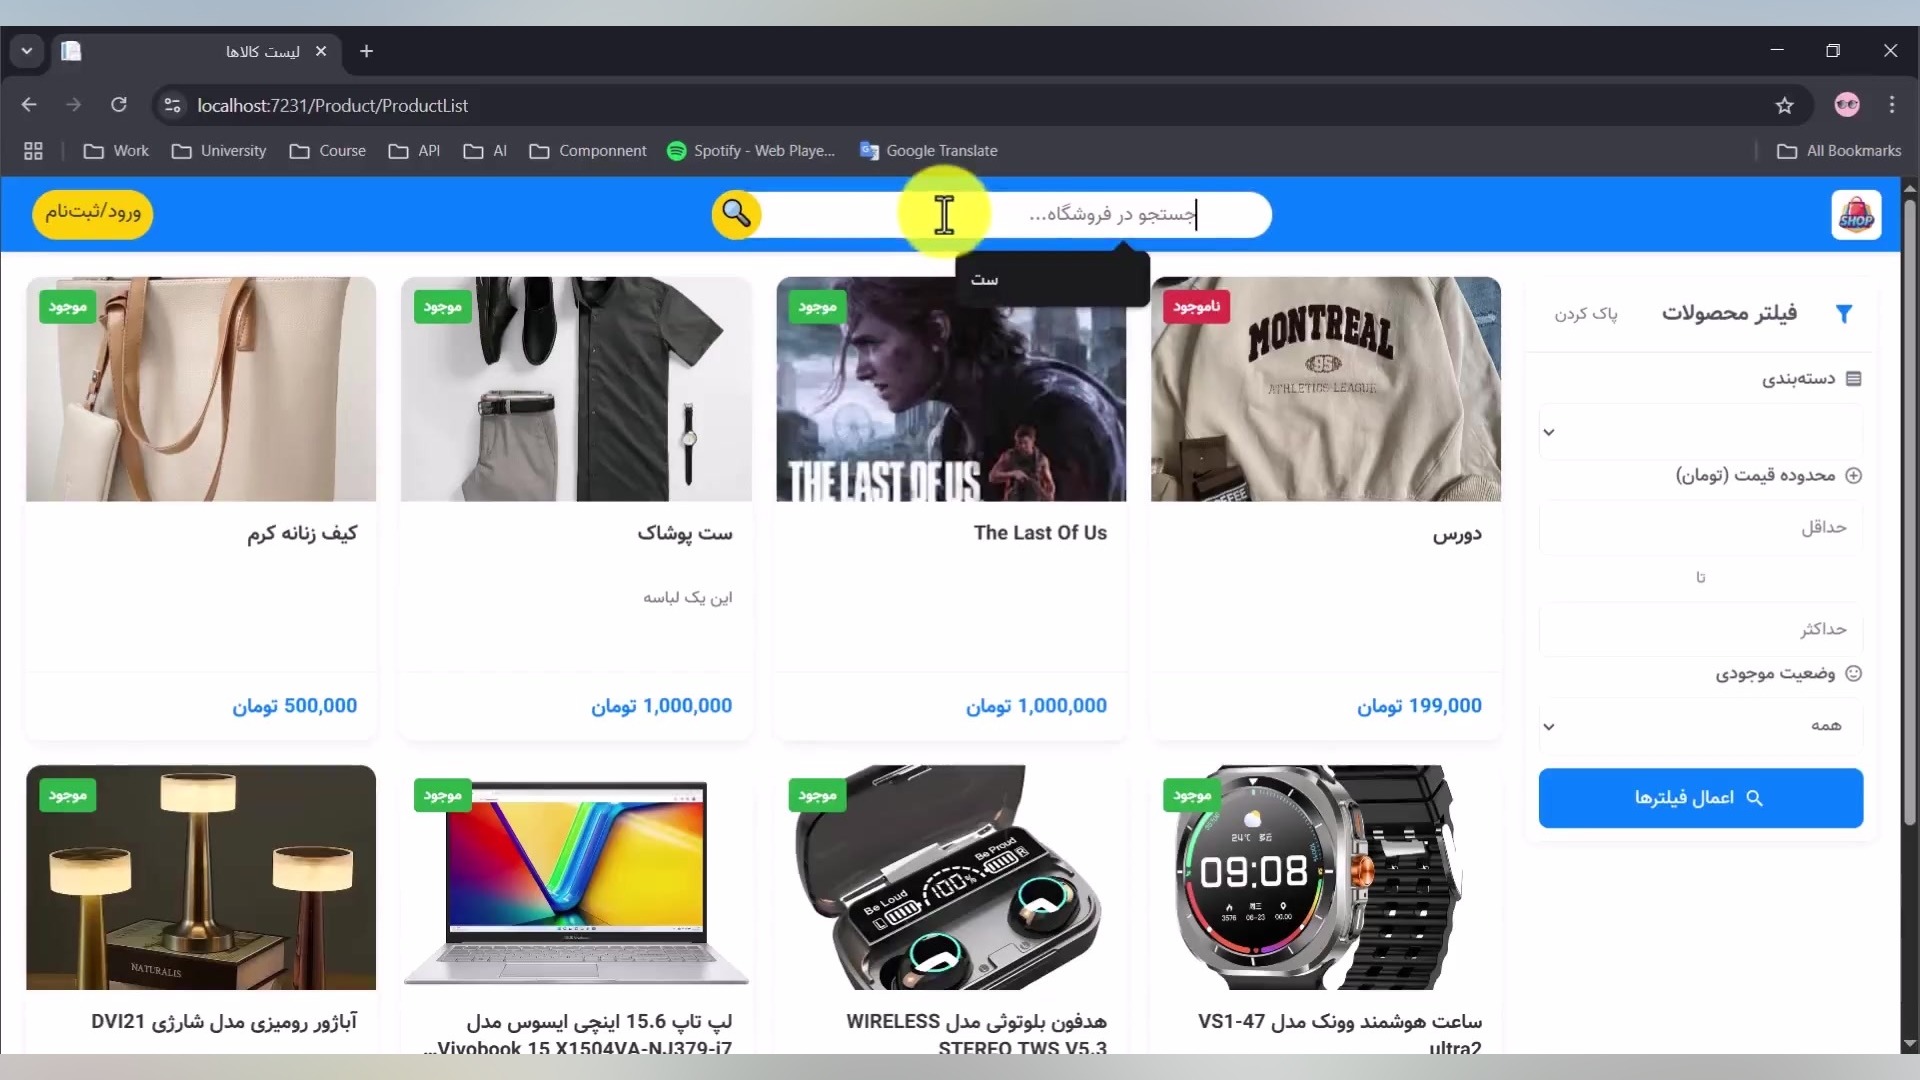Click پاک کردن to clear filters
The width and height of the screenshot is (1920, 1080).
click(1585, 314)
